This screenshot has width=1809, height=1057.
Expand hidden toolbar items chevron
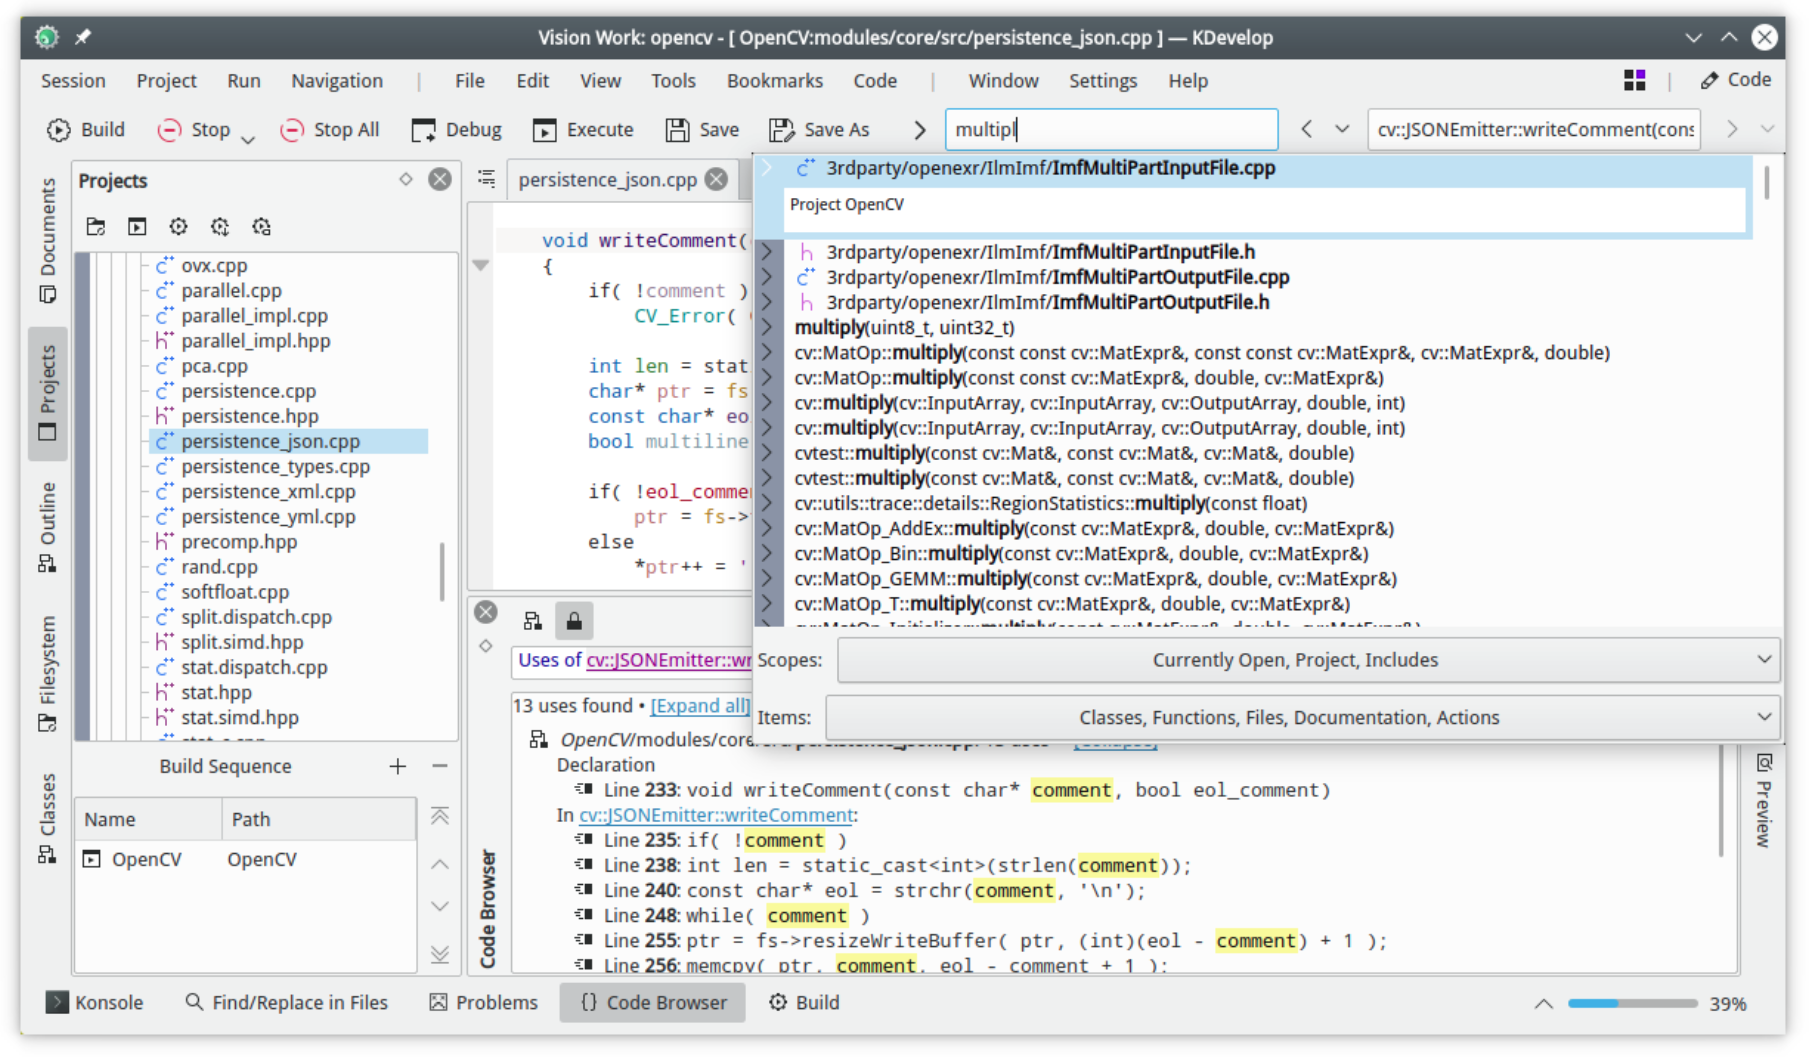(x=919, y=130)
